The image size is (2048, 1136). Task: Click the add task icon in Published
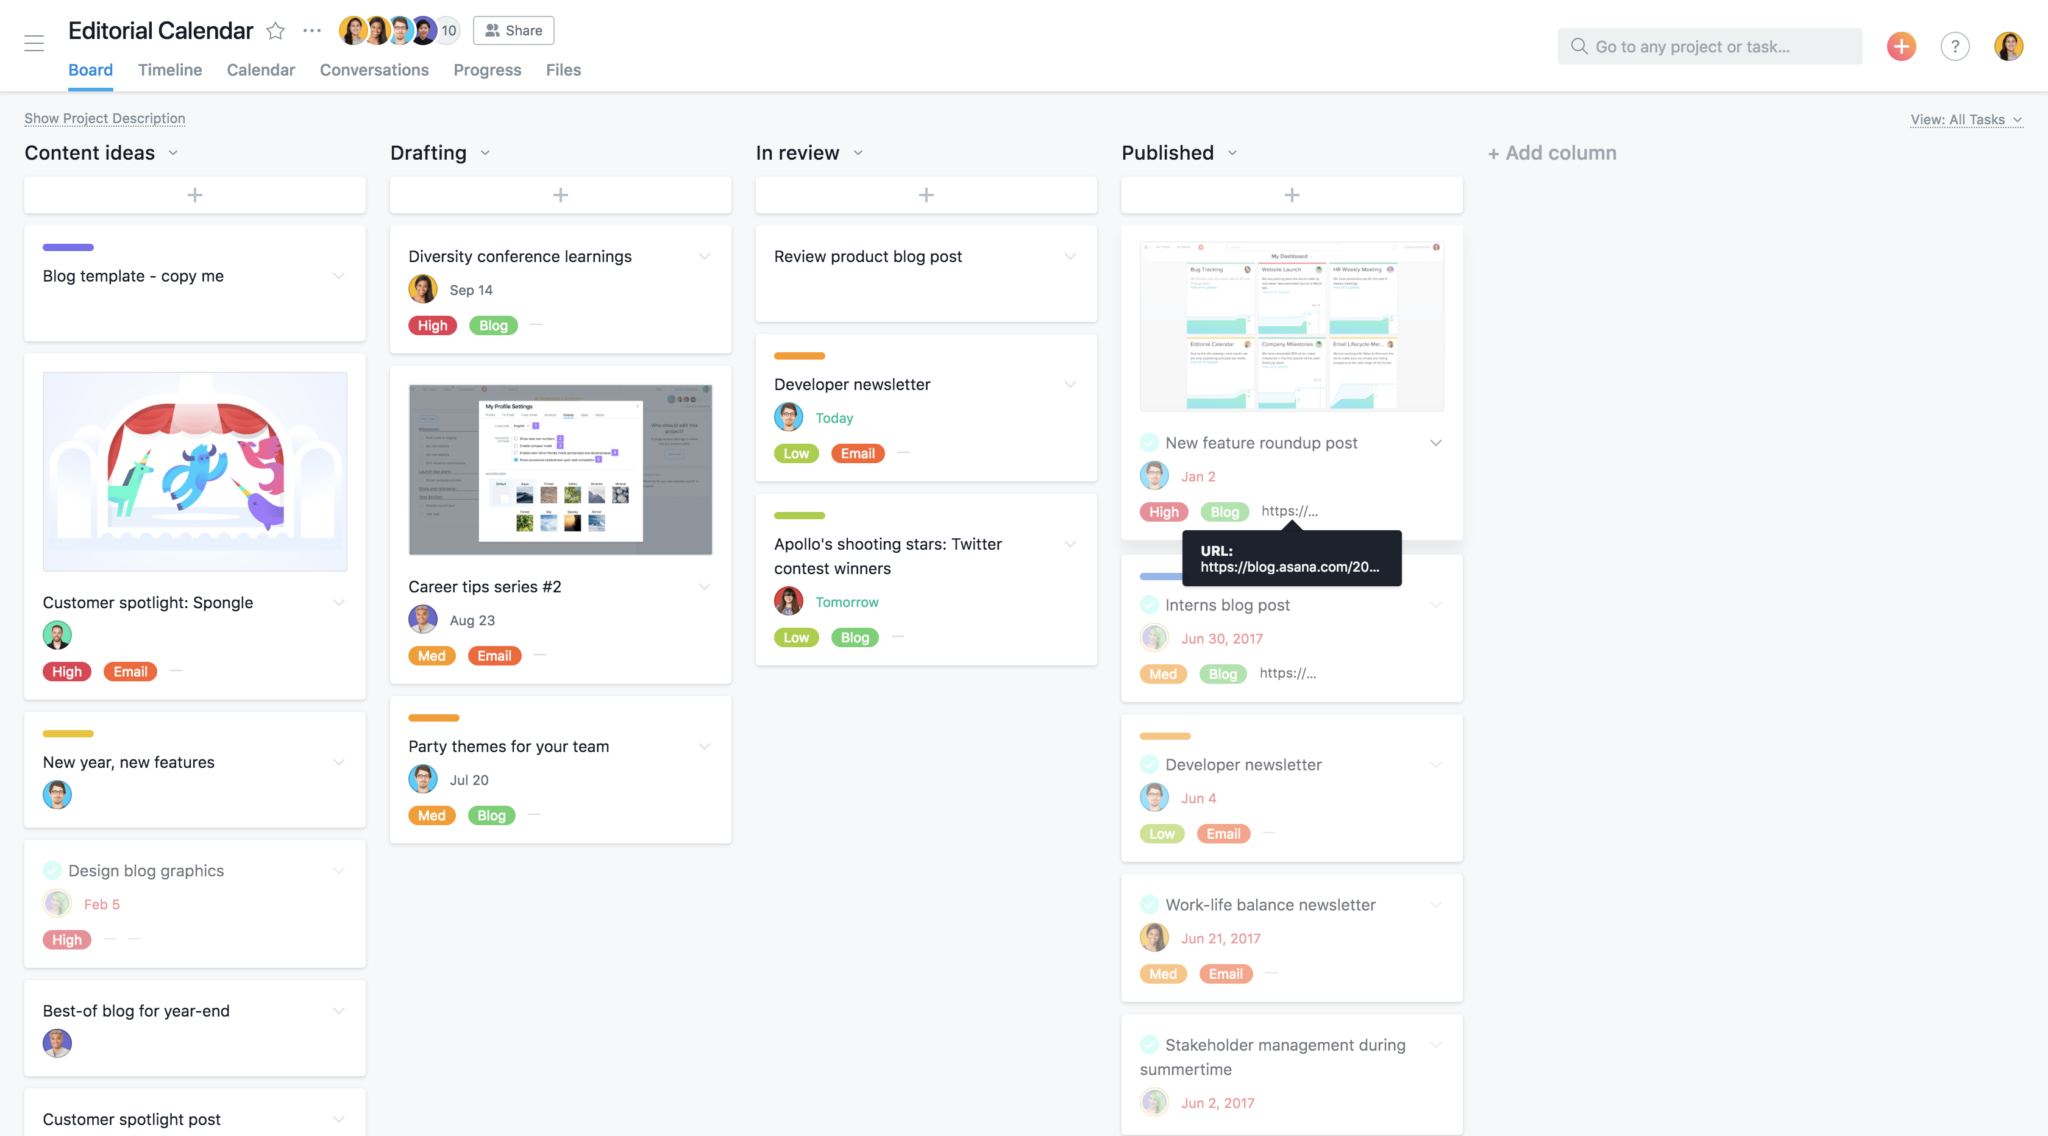(1291, 194)
